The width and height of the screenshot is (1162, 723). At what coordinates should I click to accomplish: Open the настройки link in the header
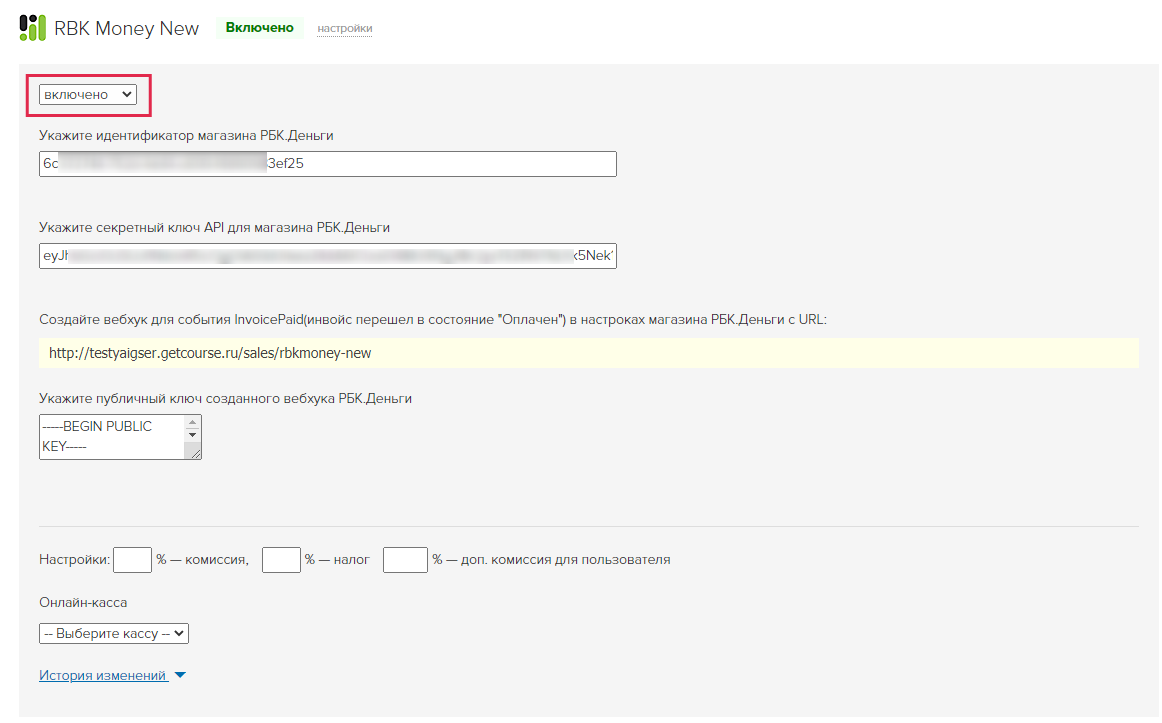click(345, 28)
